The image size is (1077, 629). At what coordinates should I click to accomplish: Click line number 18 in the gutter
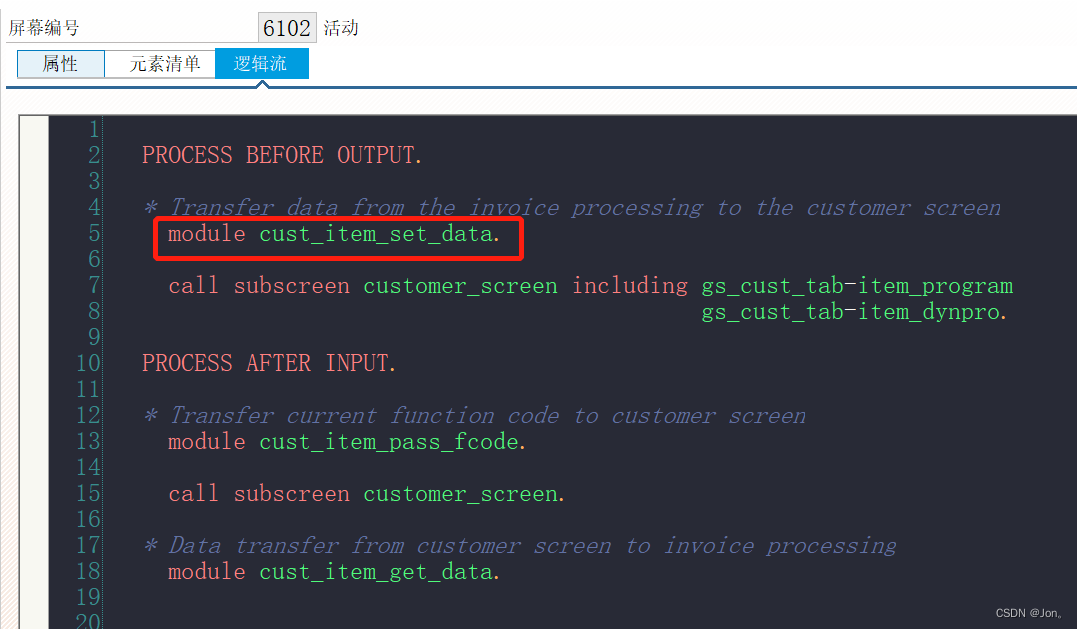[x=88, y=571]
